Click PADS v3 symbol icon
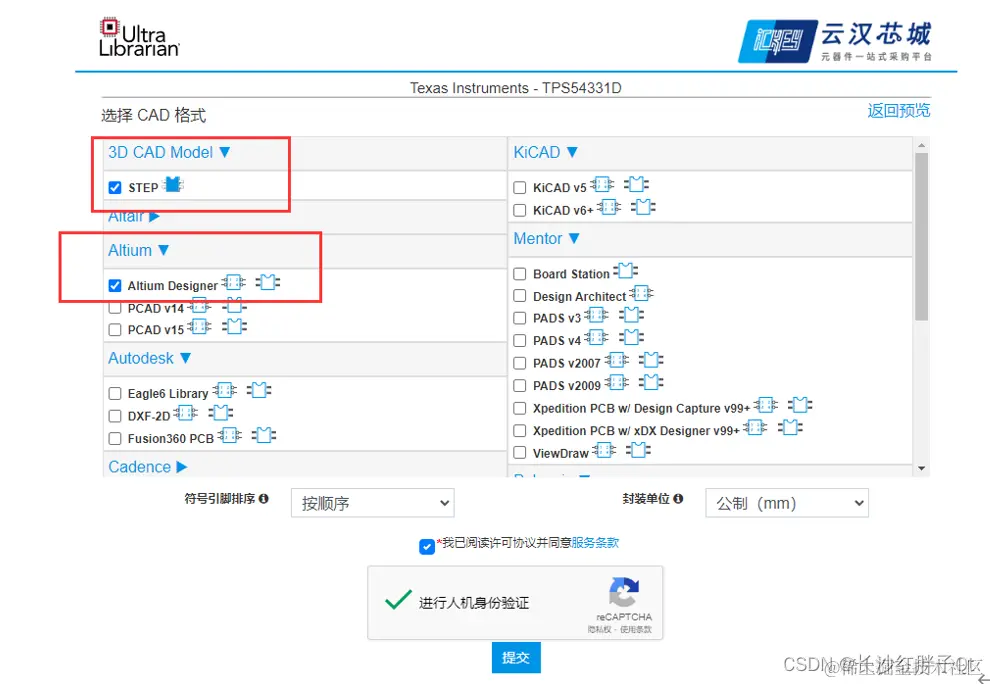990x684 pixels. click(596, 315)
